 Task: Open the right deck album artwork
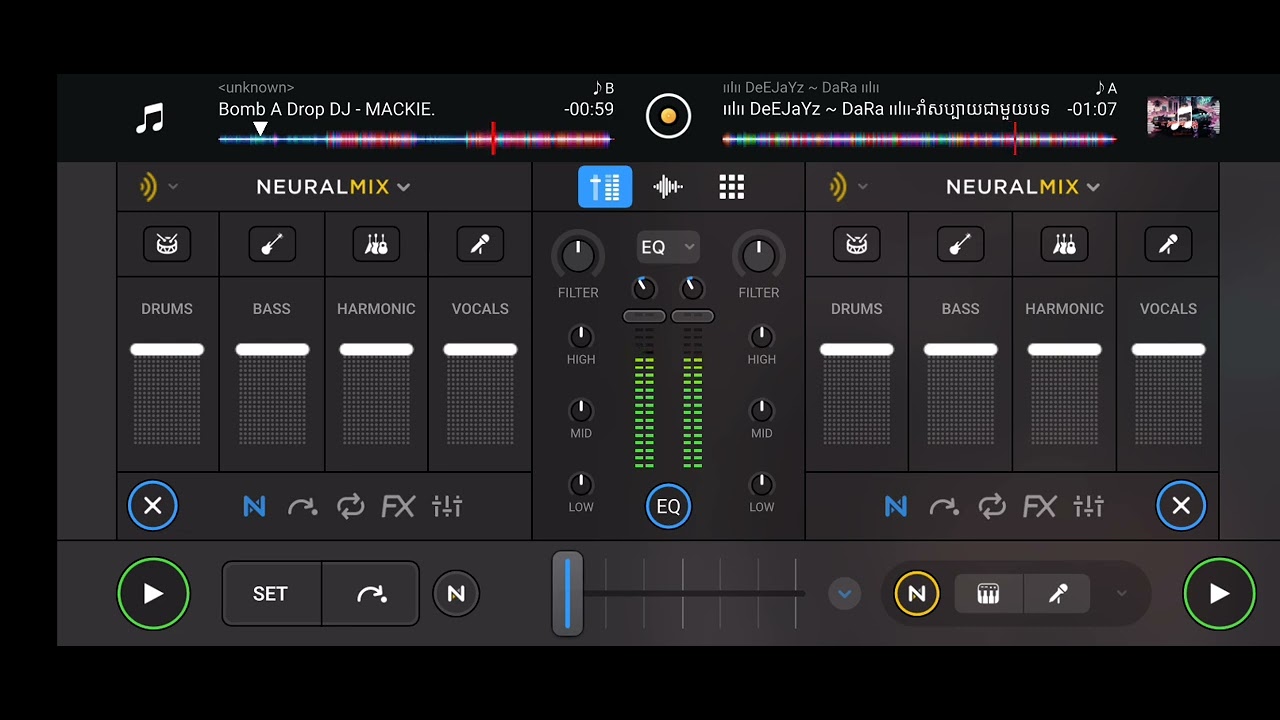[x=1183, y=116]
